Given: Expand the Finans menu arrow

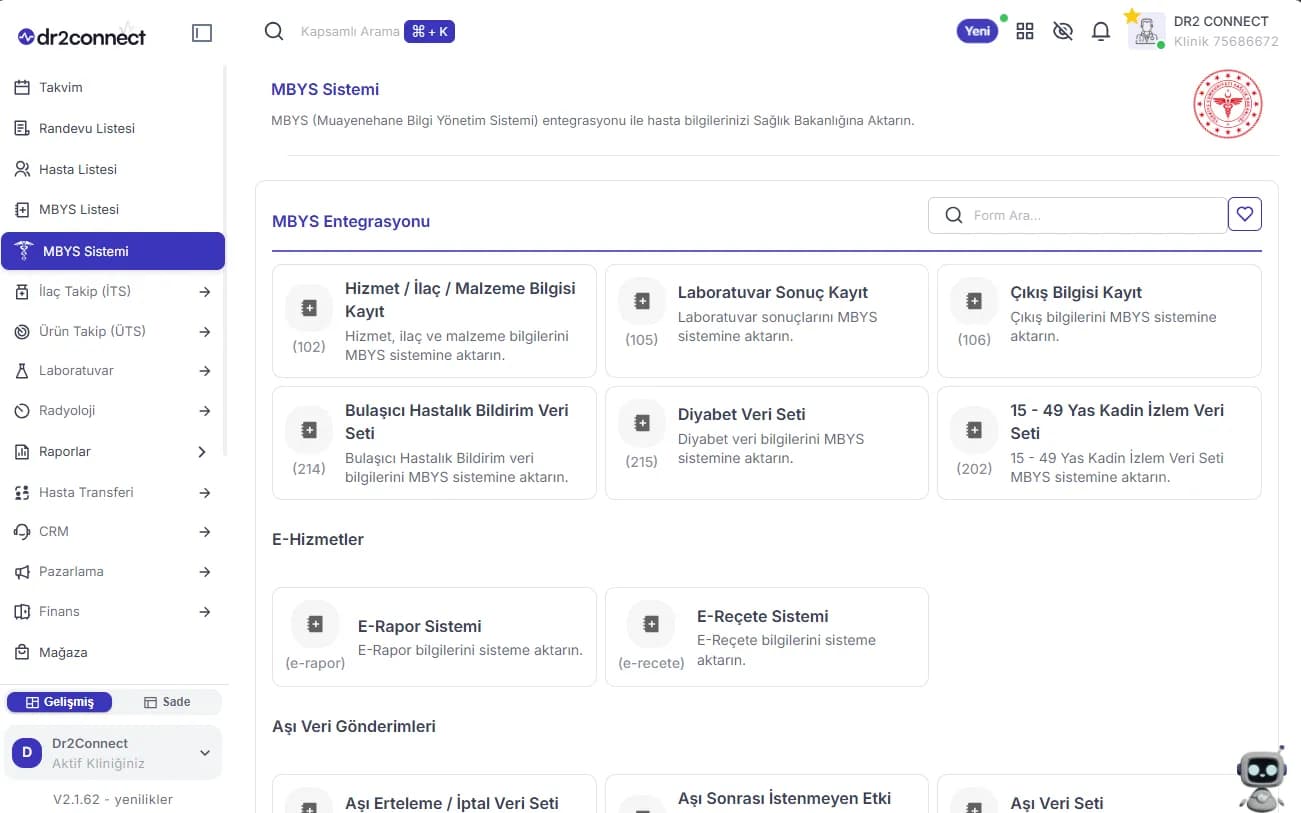Looking at the screenshot, I should tap(204, 612).
